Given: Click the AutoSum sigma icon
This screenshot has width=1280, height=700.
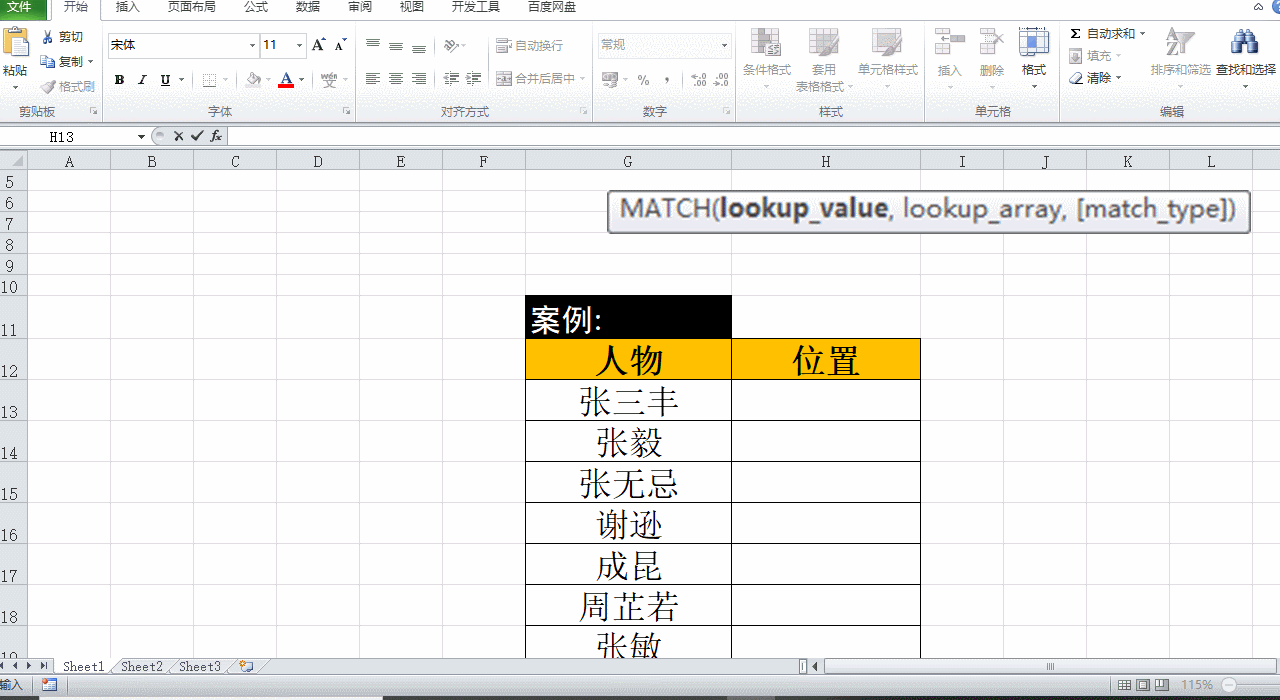Looking at the screenshot, I should coord(1075,33).
